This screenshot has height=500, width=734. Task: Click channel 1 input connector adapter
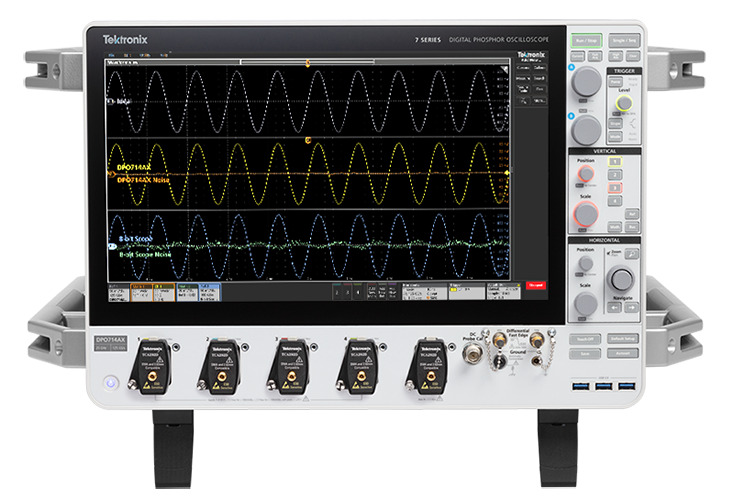tap(151, 367)
